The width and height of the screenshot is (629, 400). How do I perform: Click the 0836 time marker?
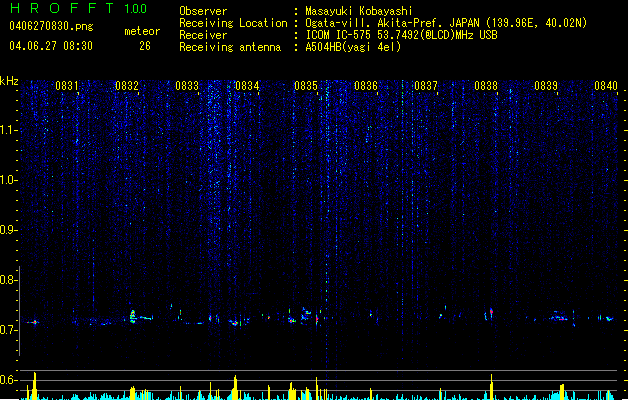pos(366,86)
